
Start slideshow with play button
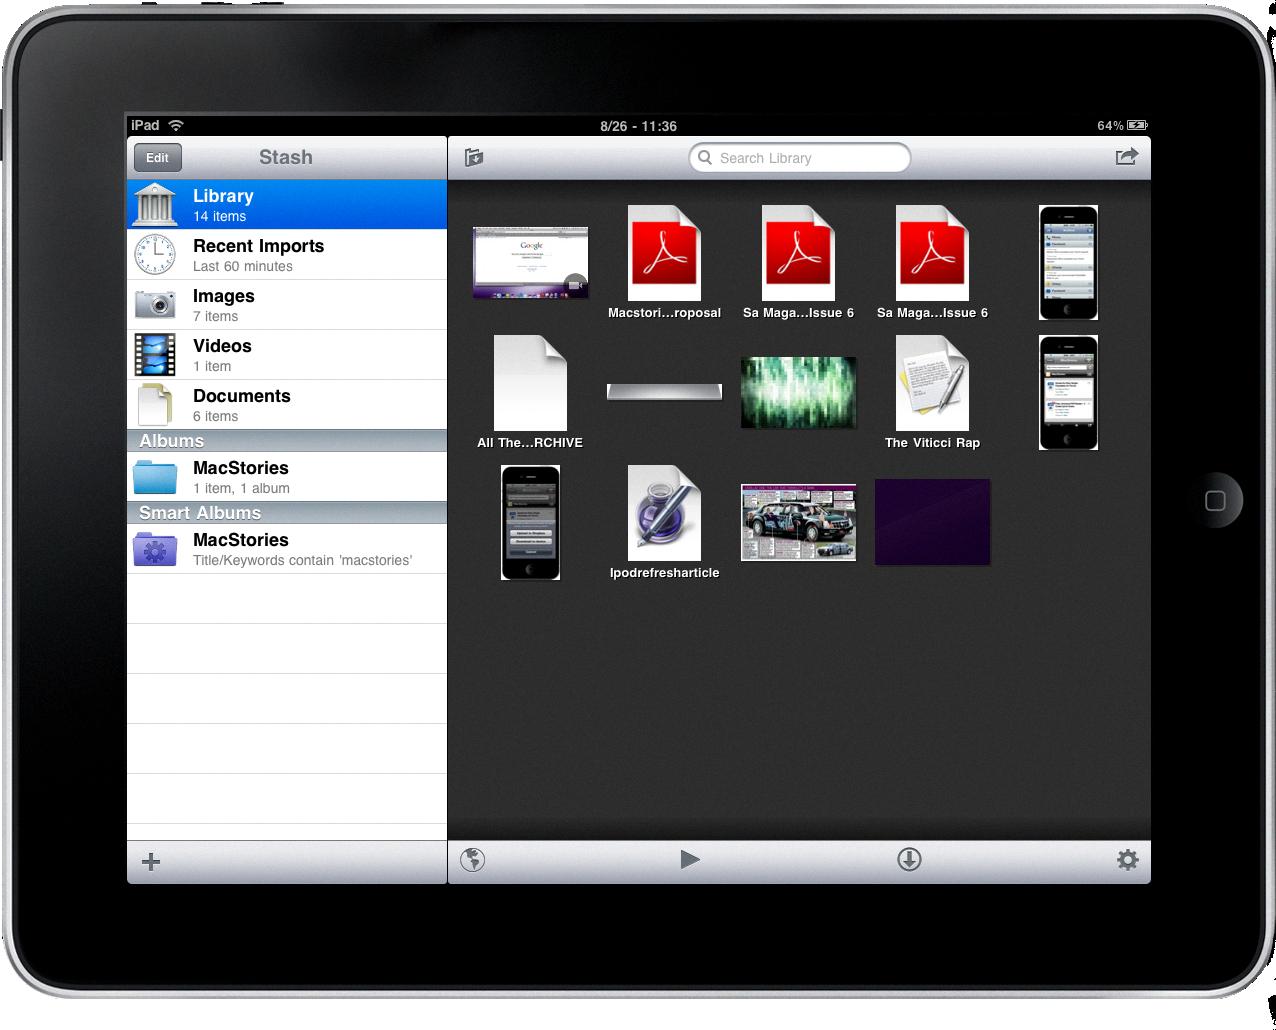pyautogui.click(x=690, y=860)
